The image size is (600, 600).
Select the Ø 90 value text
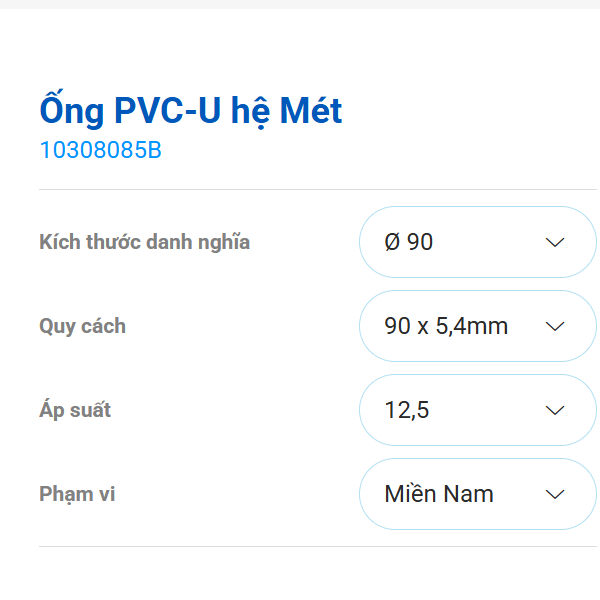click(409, 242)
